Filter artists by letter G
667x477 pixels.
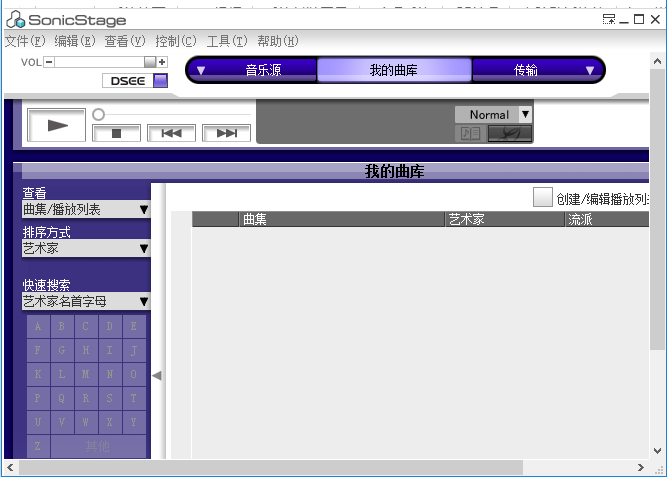point(62,350)
